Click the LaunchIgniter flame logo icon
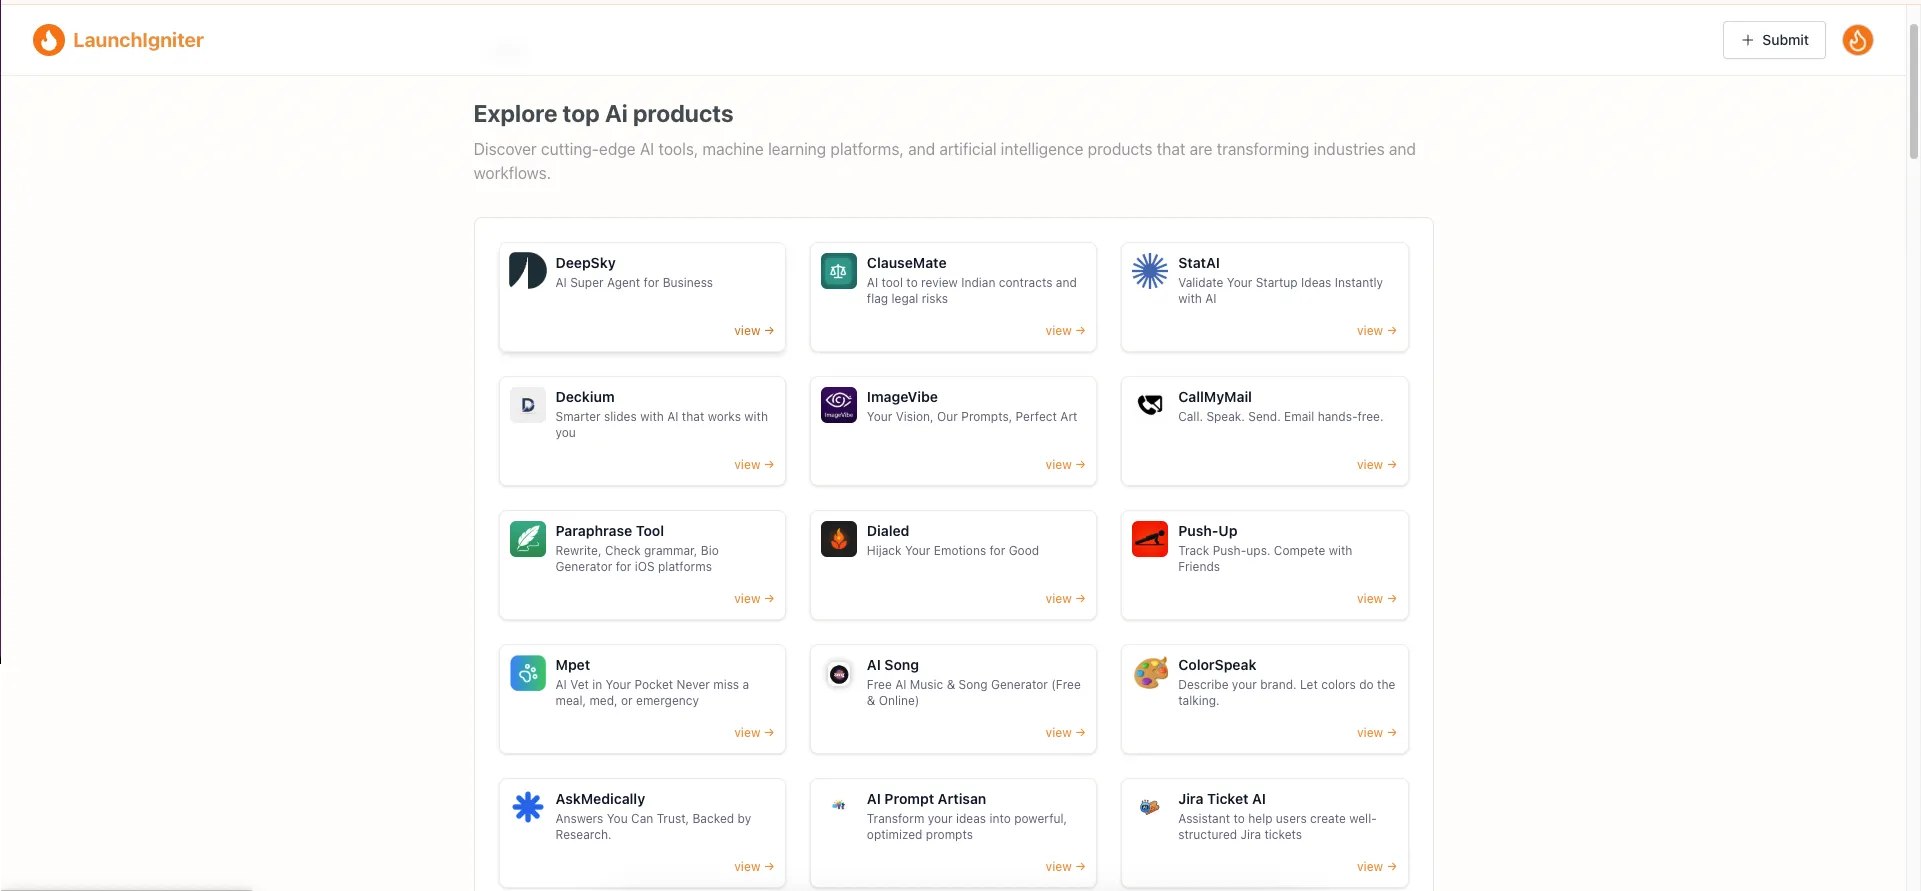The height and width of the screenshot is (891, 1921). coord(48,40)
